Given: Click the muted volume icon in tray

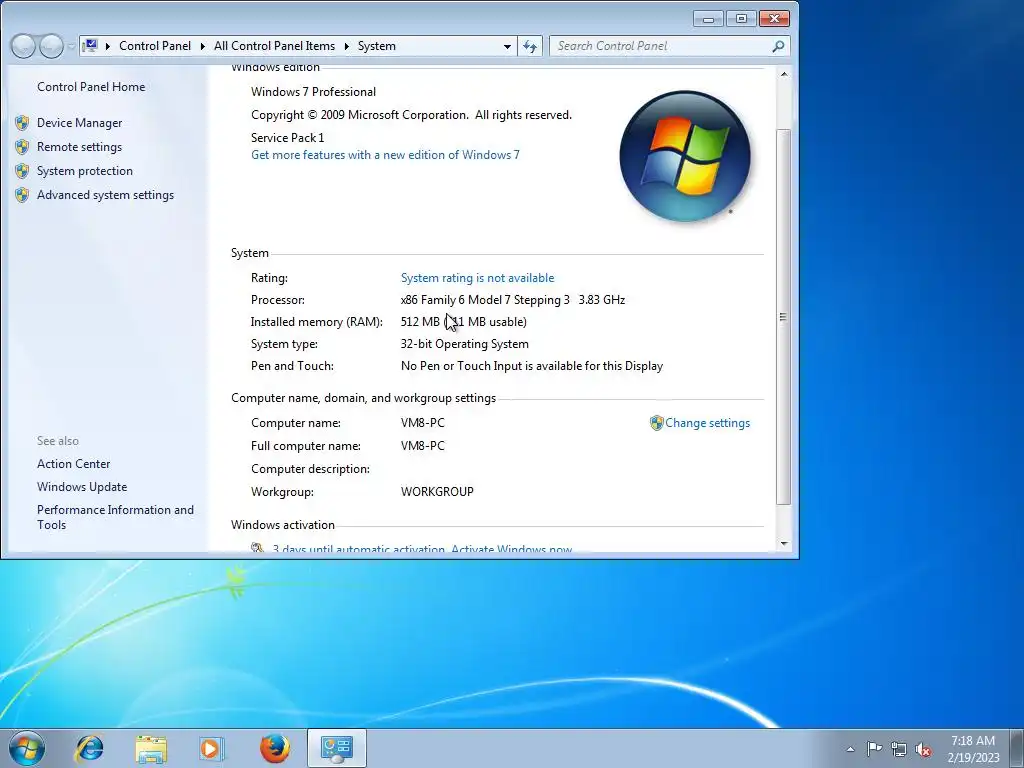Looking at the screenshot, I should tap(923, 750).
